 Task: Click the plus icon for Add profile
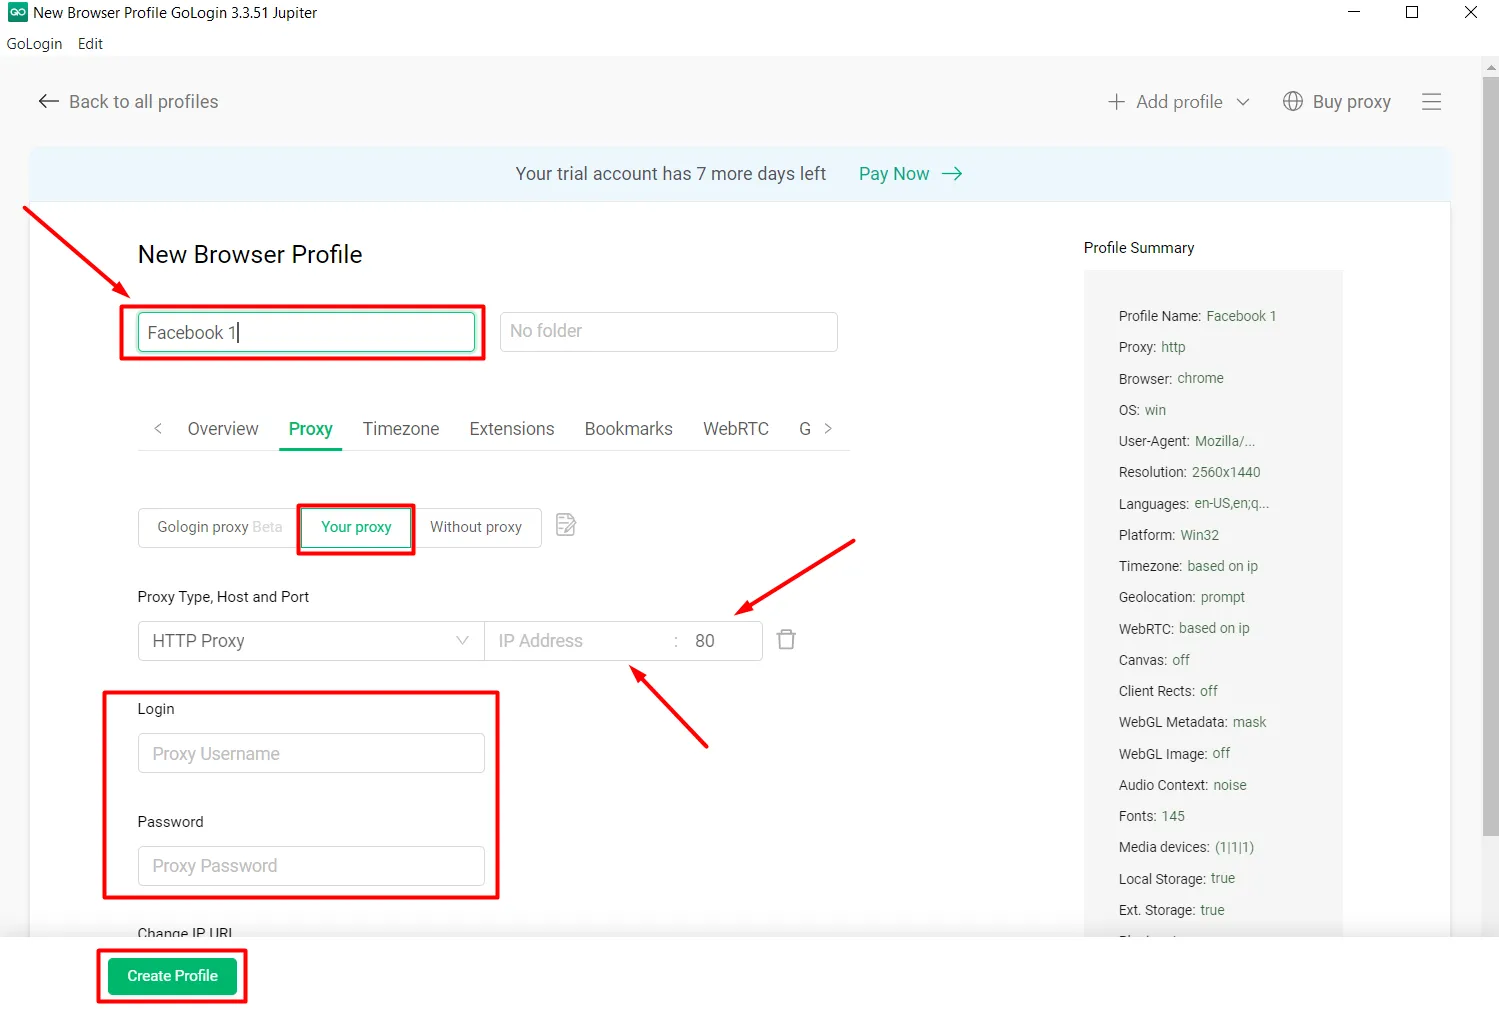[1116, 101]
